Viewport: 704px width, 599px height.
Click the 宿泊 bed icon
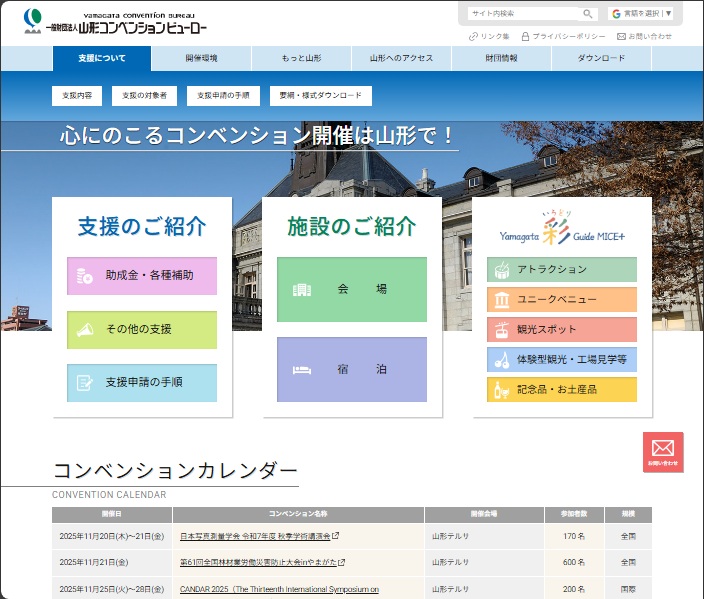click(302, 369)
